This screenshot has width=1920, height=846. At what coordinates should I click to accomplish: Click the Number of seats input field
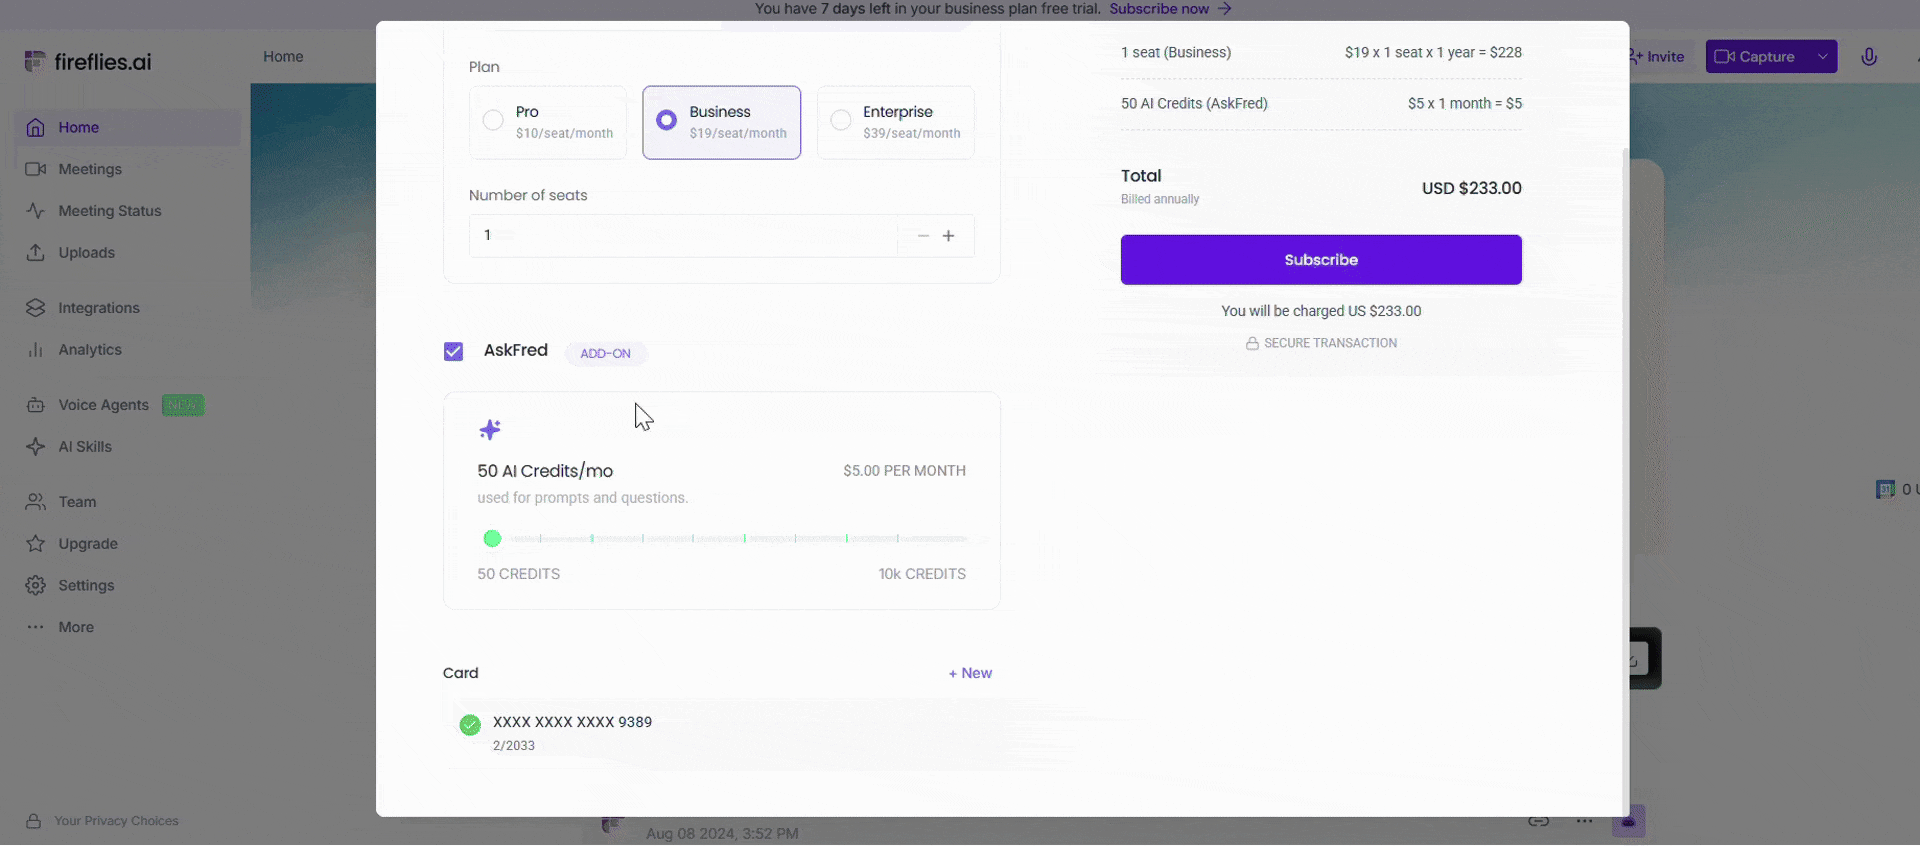(684, 236)
